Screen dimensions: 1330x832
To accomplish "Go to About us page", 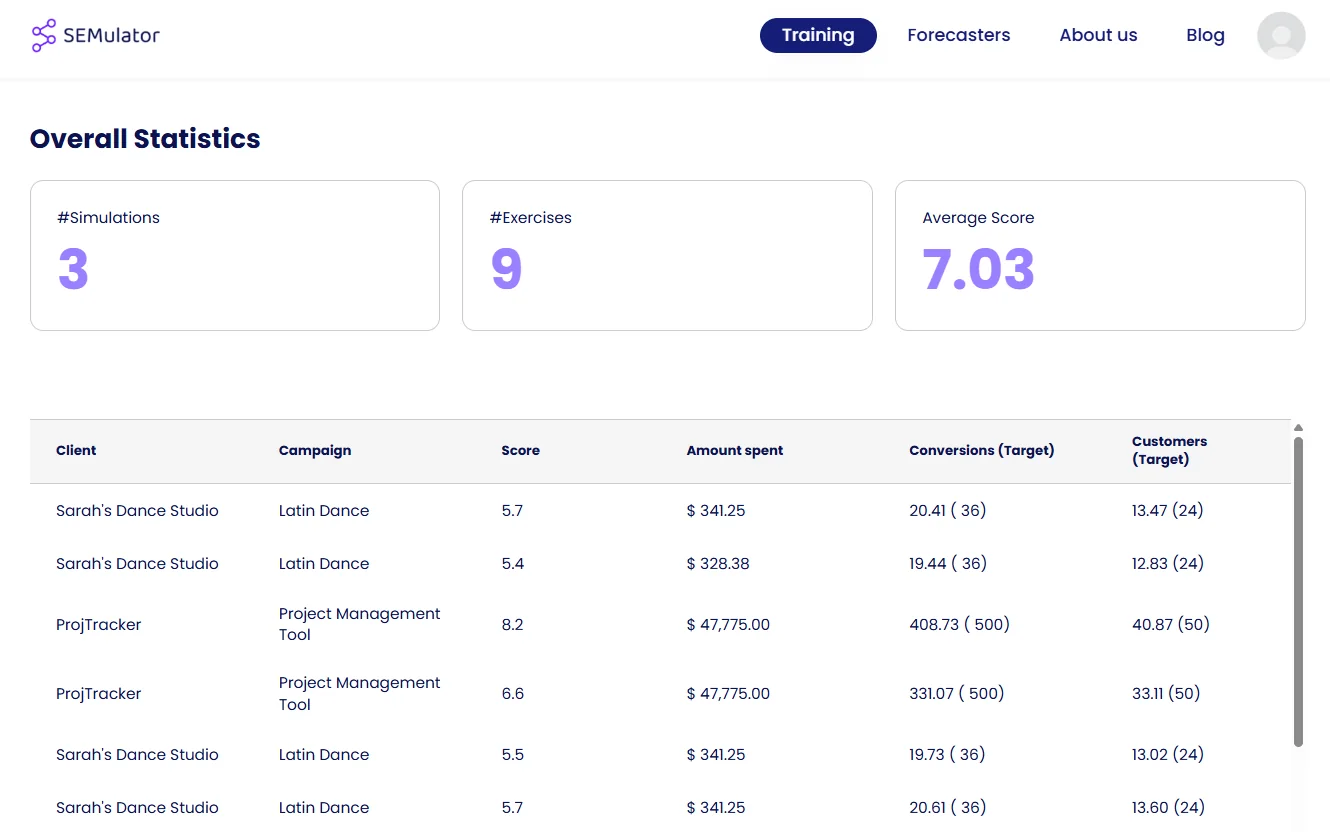I will click(x=1098, y=35).
